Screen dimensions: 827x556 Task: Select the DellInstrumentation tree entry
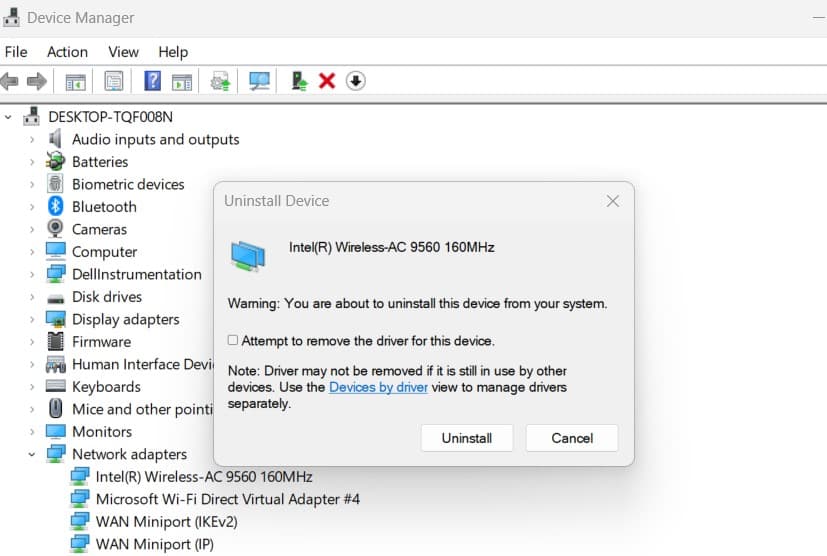[x=137, y=274]
